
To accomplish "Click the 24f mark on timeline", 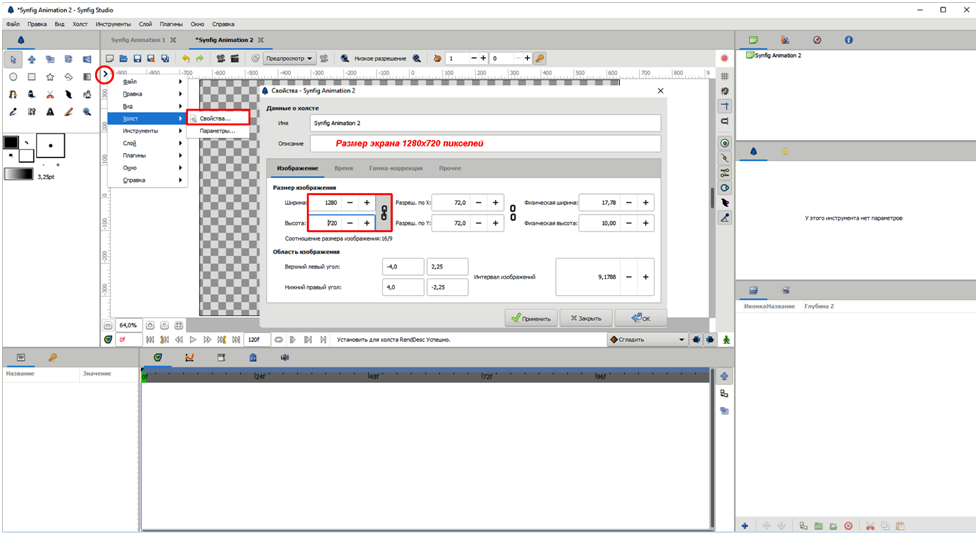I will click(259, 377).
